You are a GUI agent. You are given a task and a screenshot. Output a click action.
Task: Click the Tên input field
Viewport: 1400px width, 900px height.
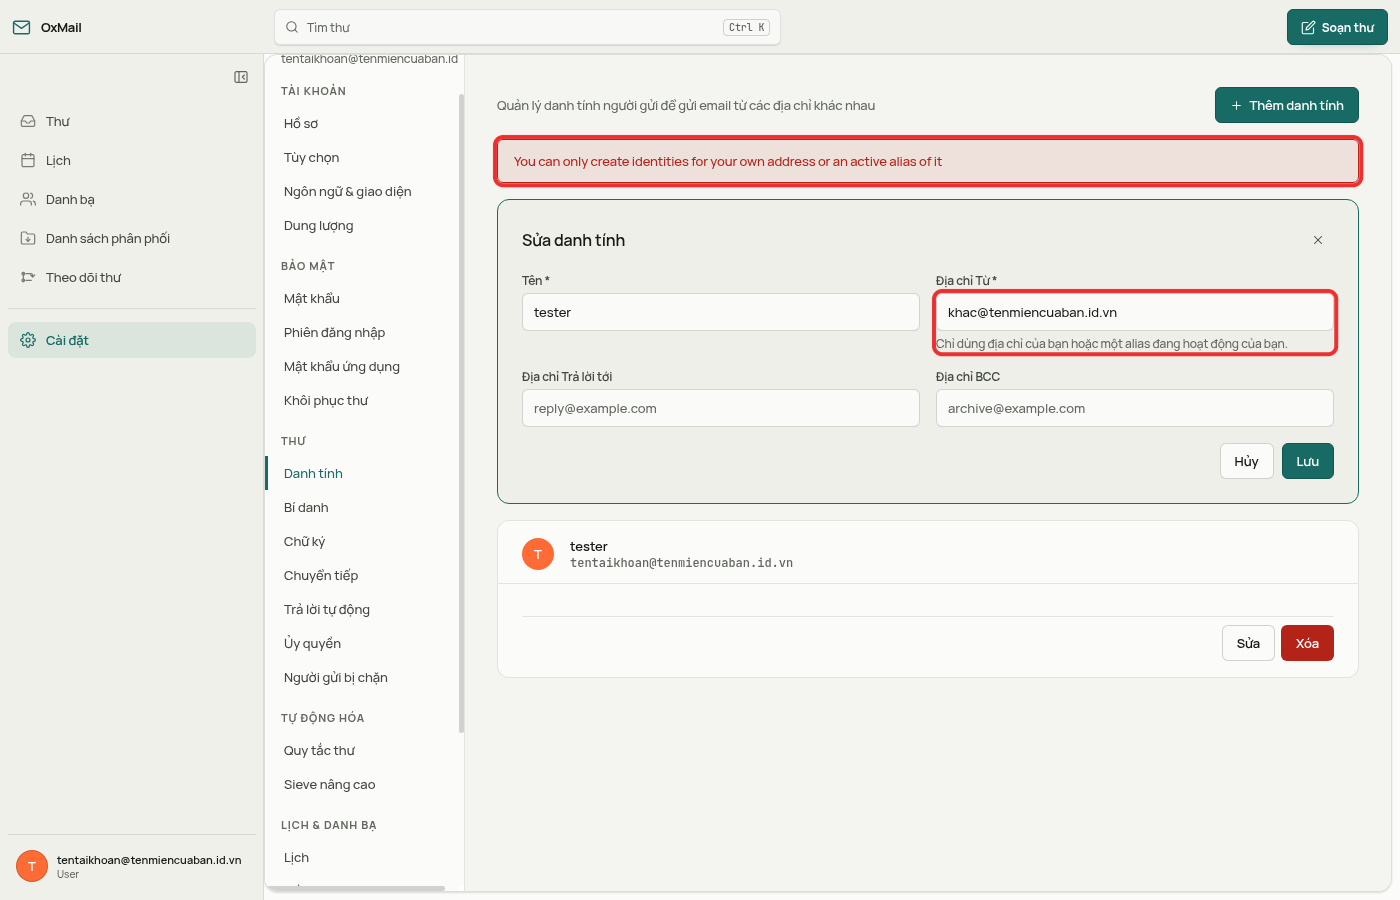point(720,312)
